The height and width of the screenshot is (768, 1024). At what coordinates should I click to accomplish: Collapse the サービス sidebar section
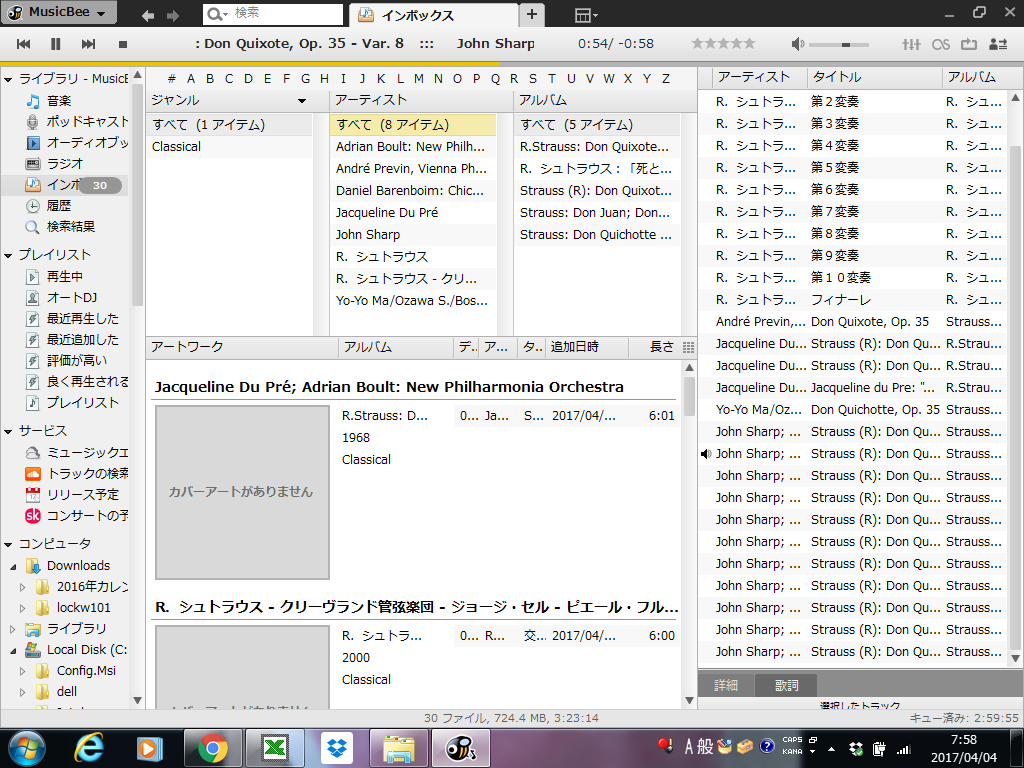coord(8,432)
